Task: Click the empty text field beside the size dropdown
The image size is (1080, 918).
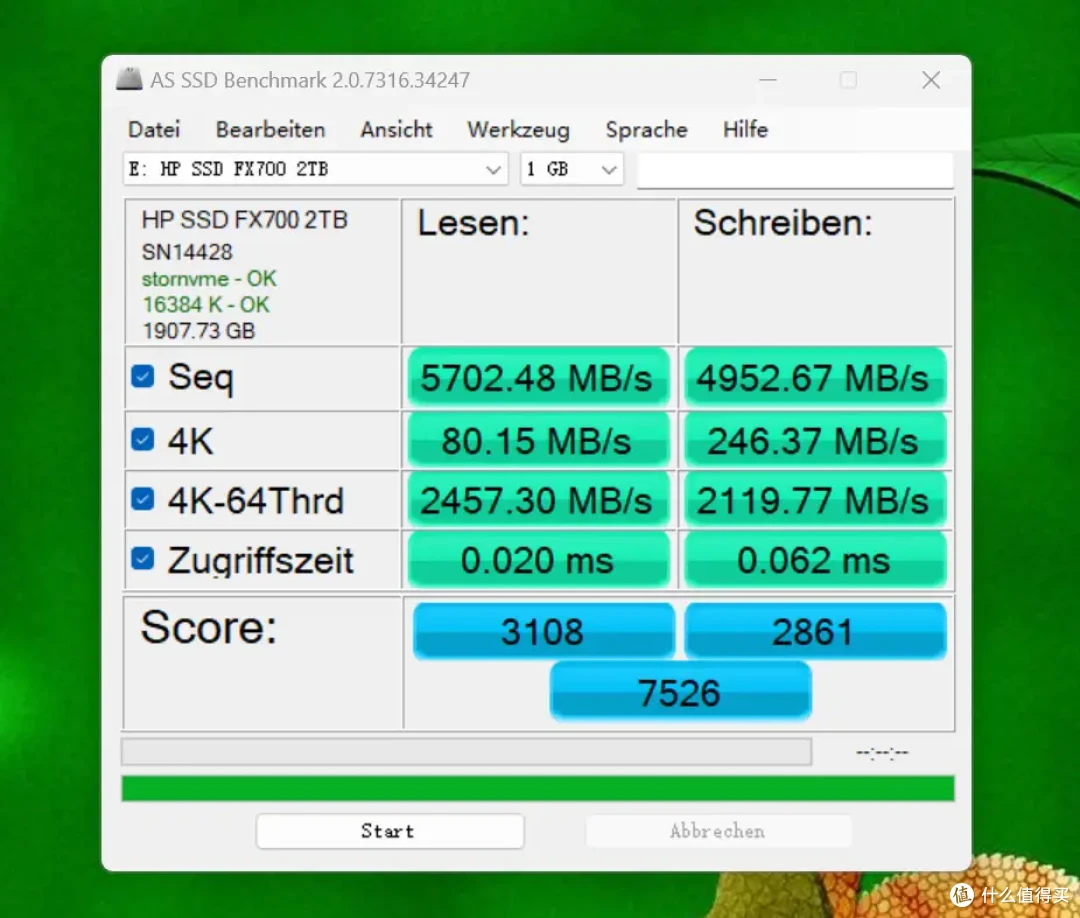Action: point(796,169)
